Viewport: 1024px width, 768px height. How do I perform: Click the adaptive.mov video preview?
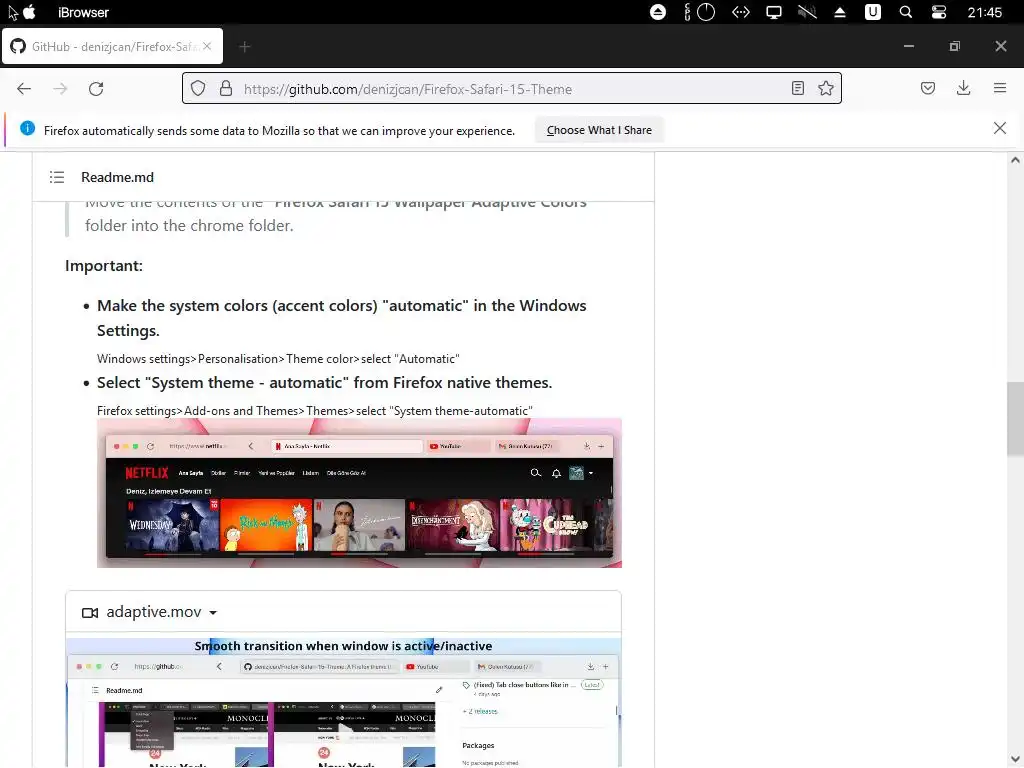click(x=344, y=702)
